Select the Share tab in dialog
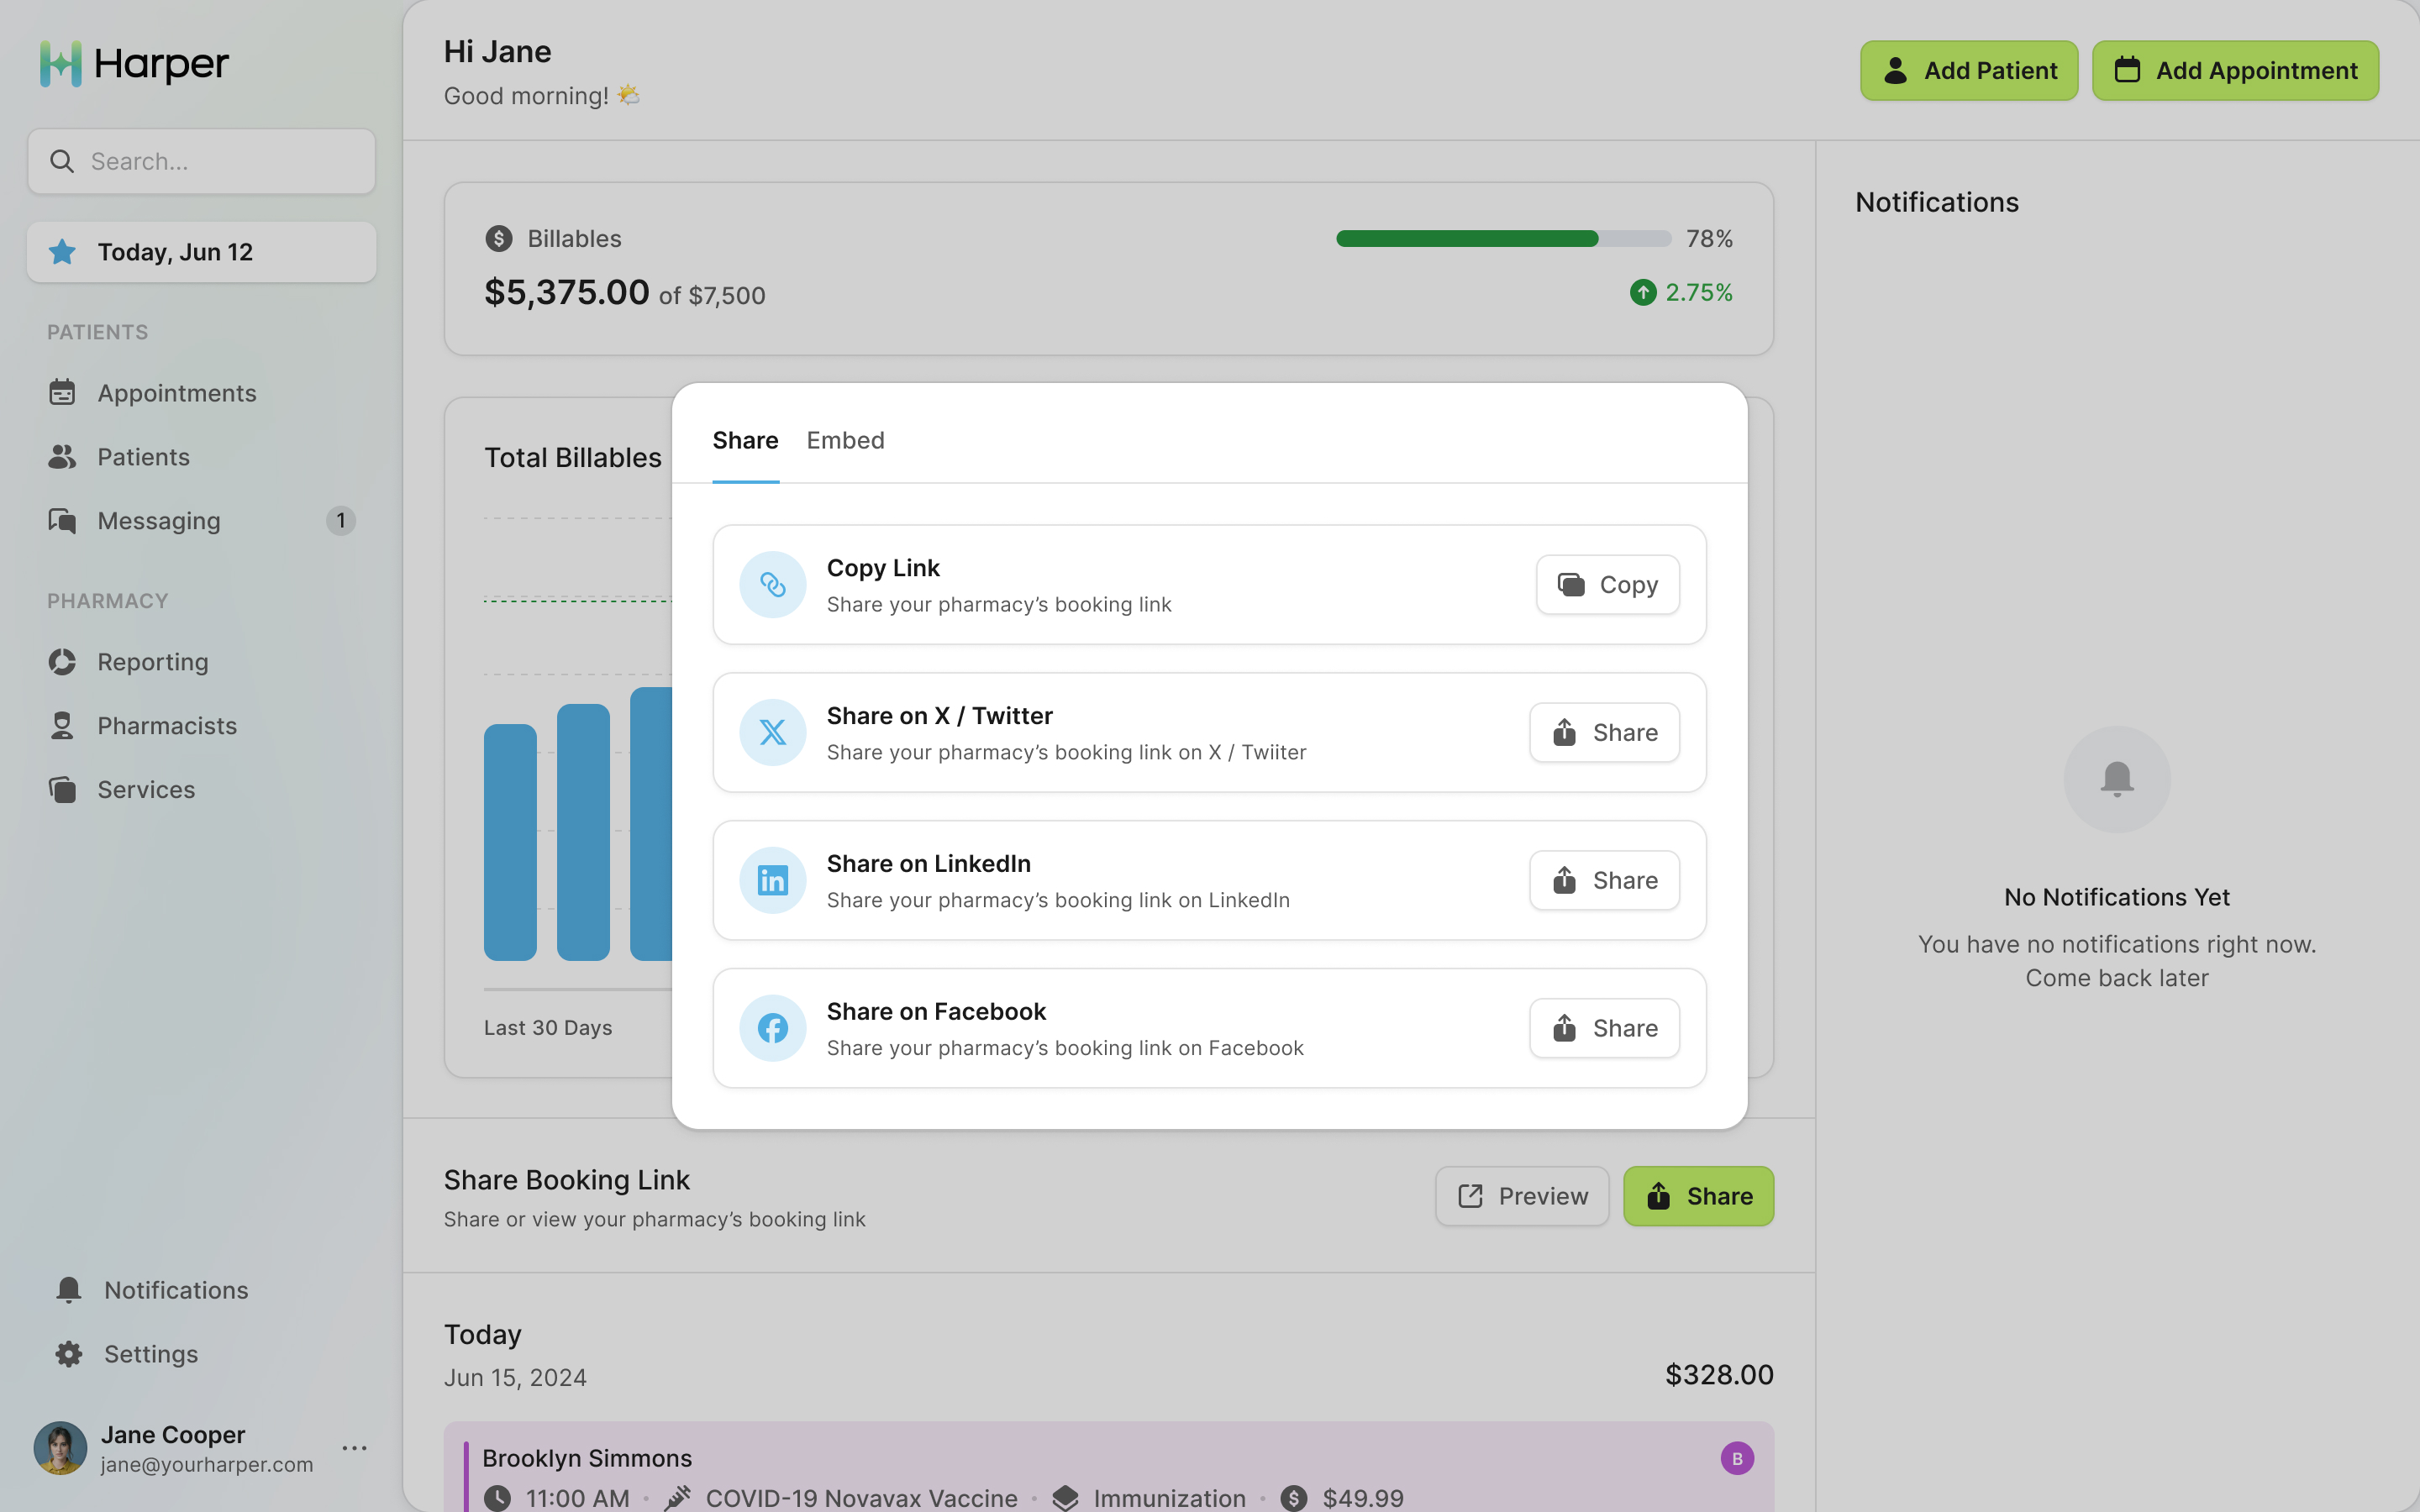This screenshot has width=2420, height=1512. point(745,440)
